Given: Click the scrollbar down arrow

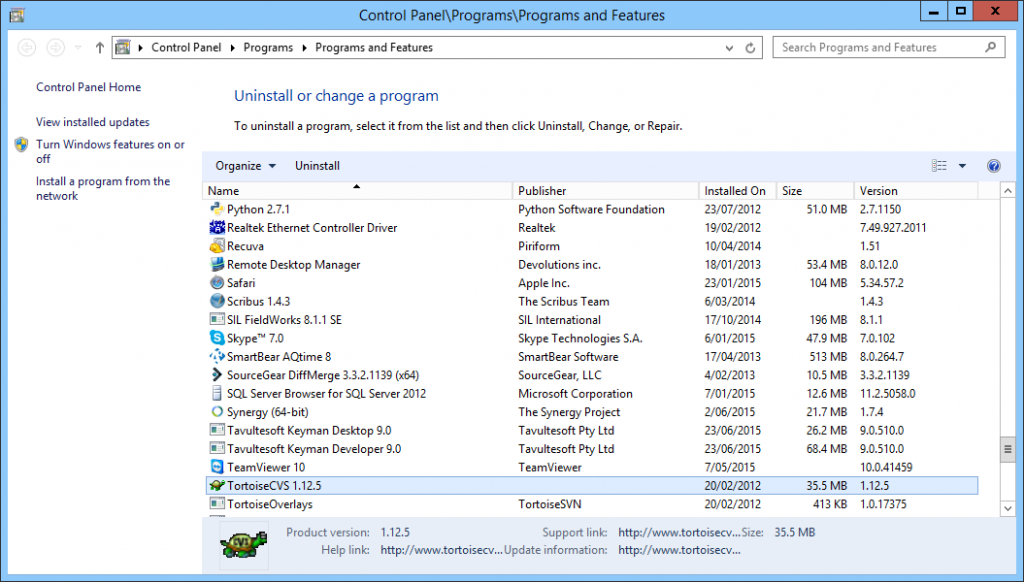Looking at the screenshot, I should pyautogui.click(x=1008, y=508).
